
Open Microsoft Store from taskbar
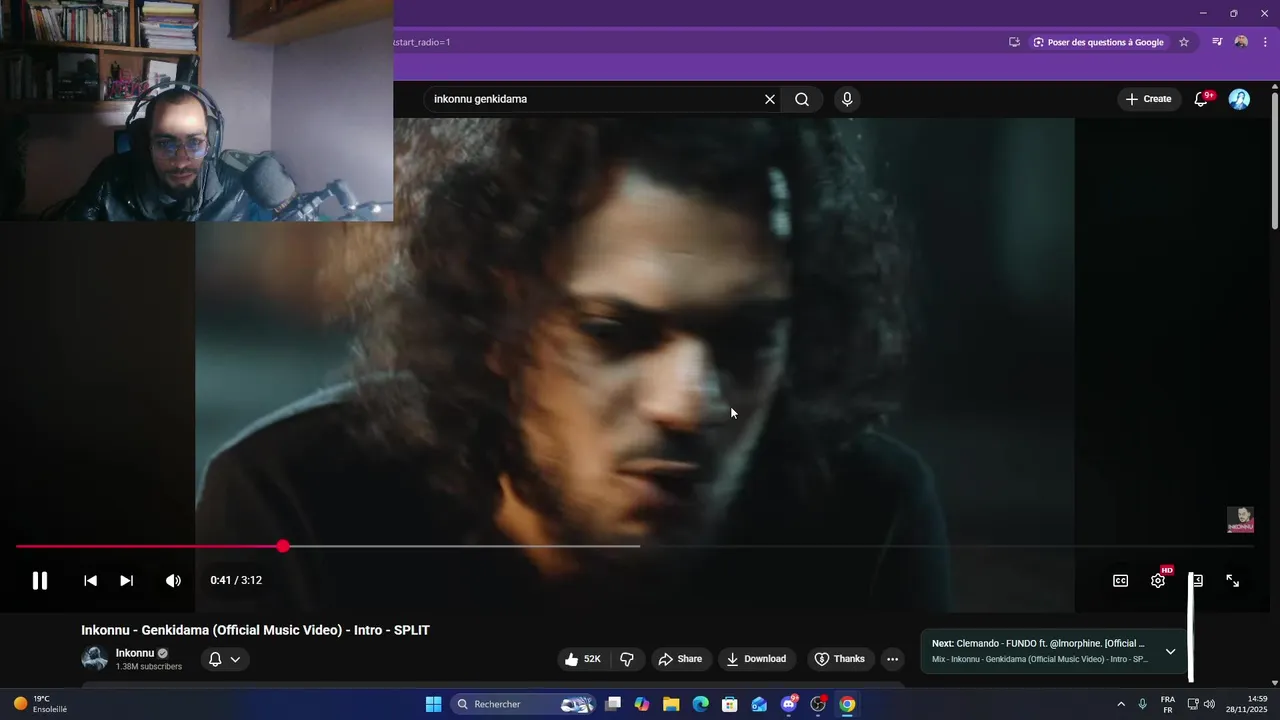730,704
